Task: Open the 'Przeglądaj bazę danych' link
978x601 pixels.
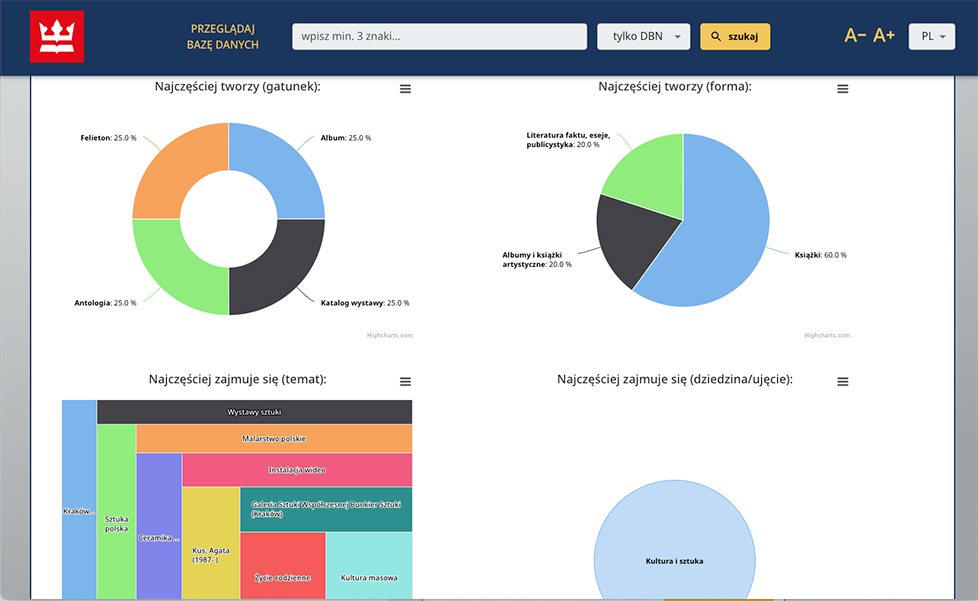Action: click(223, 37)
